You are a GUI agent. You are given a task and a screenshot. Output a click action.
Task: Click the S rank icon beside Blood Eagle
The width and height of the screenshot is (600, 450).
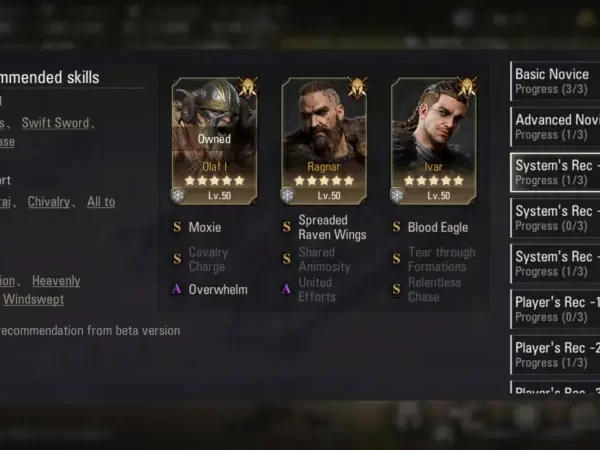396,227
